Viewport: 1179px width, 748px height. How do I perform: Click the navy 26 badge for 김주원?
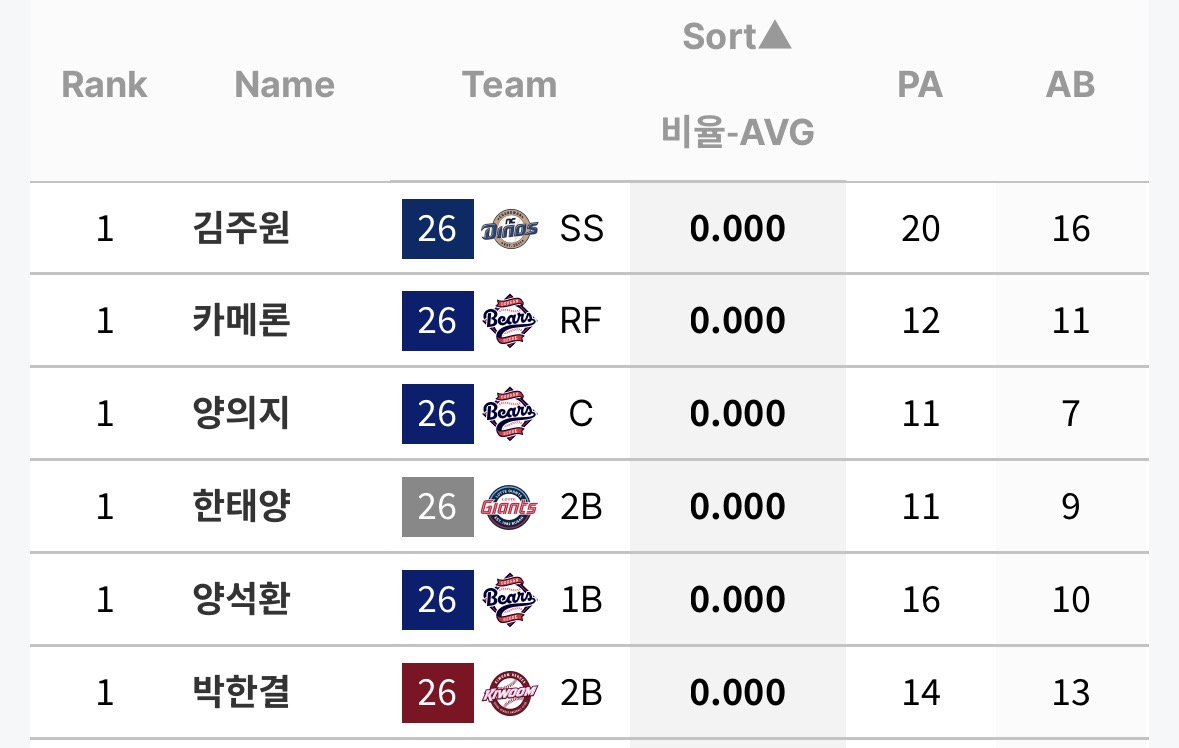[x=437, y=229]
